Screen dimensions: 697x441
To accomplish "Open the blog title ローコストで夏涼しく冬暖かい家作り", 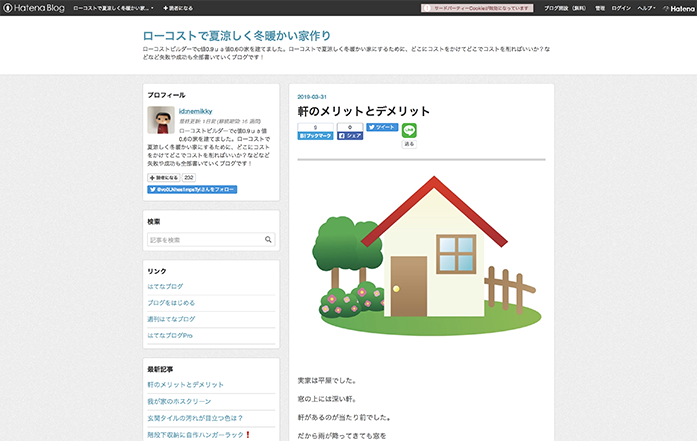I will pyautogui.click(x=236, y=36).
